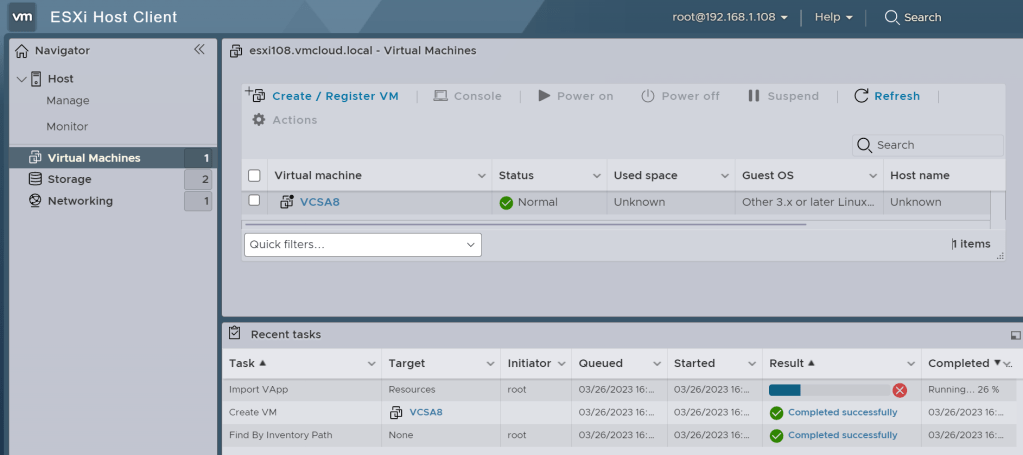This screenshot has width=1023, height=455.
Task: Click the Recent tasks panel maximize icon
Action: 1016,335
